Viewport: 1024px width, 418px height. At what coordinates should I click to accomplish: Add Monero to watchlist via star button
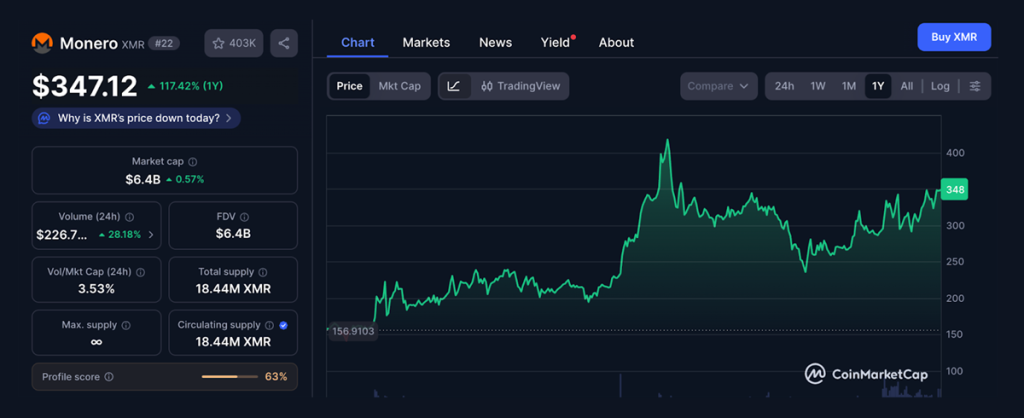235,43
